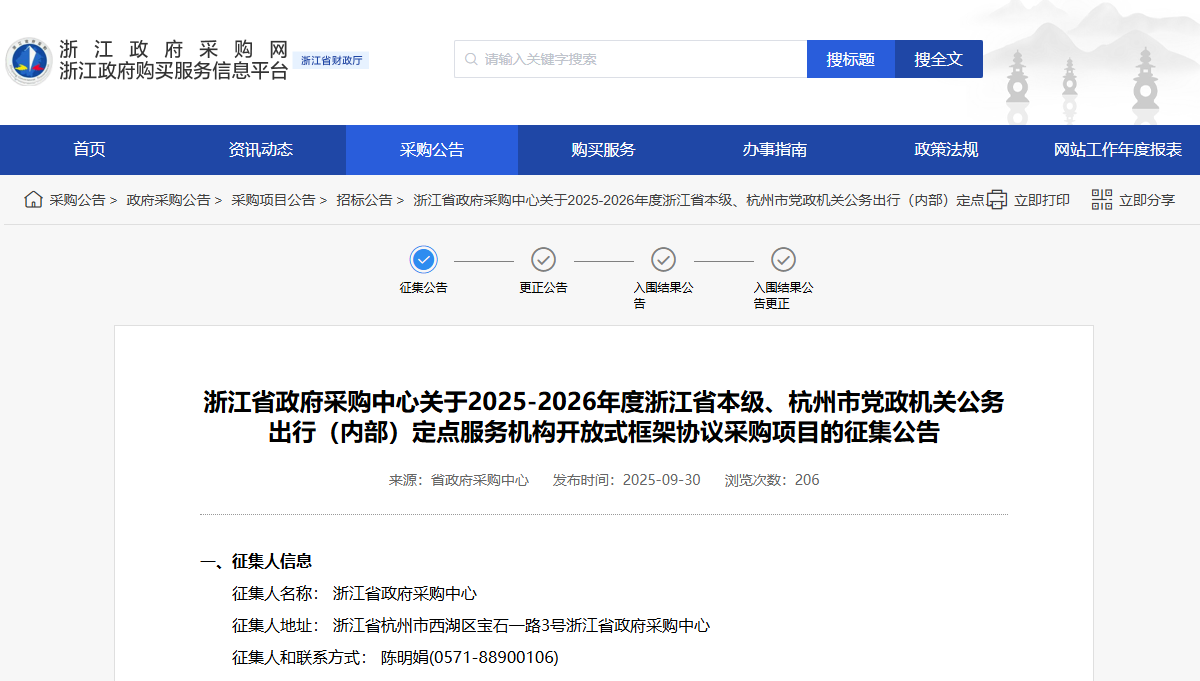This screenshot has width=1200, height=681.
Task: Click the Zhejiang Government Procurement site logo
Action: 28,61
